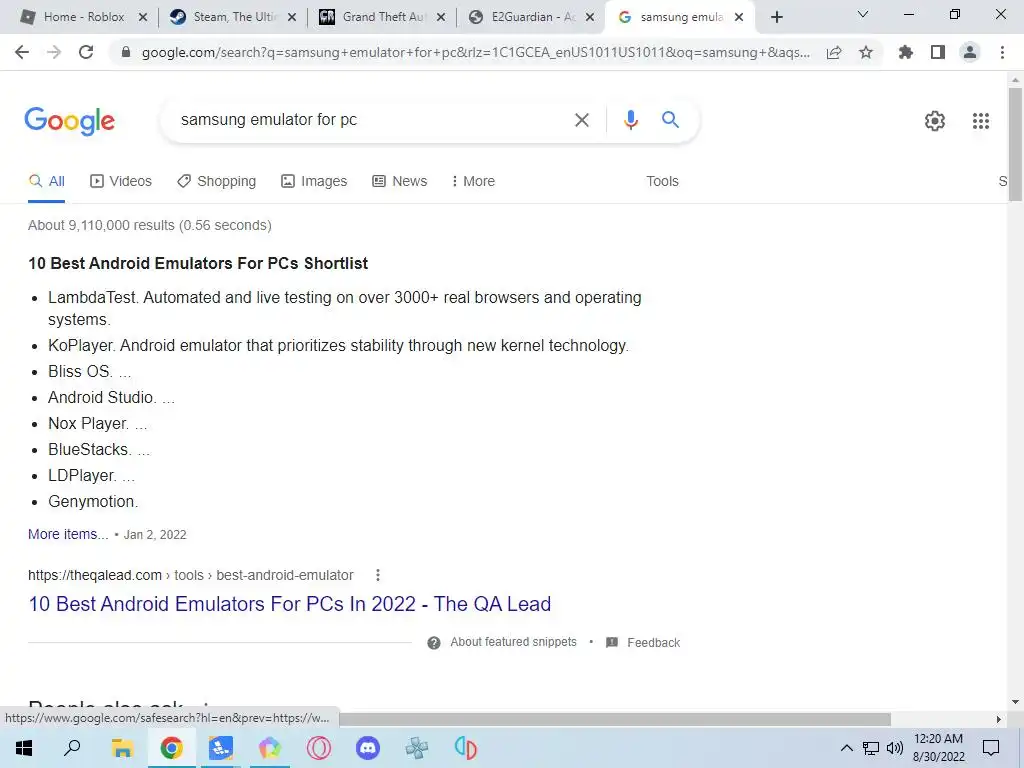View site info lock icon
This screenshot has width=1024, height=768.
pos(126,52)
